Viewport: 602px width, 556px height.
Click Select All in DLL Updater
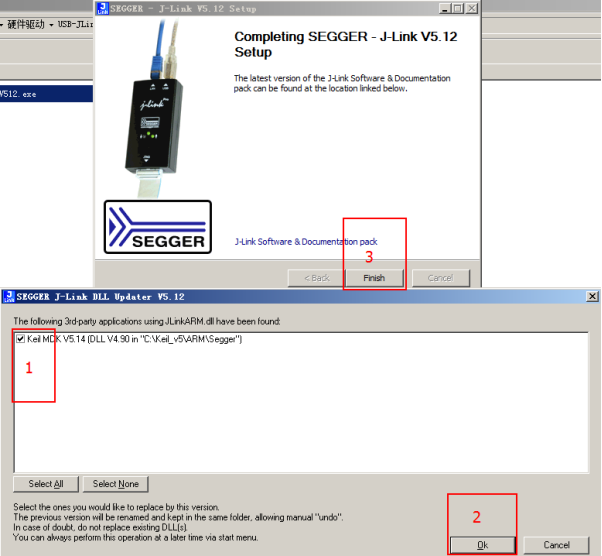coord(46,484)
